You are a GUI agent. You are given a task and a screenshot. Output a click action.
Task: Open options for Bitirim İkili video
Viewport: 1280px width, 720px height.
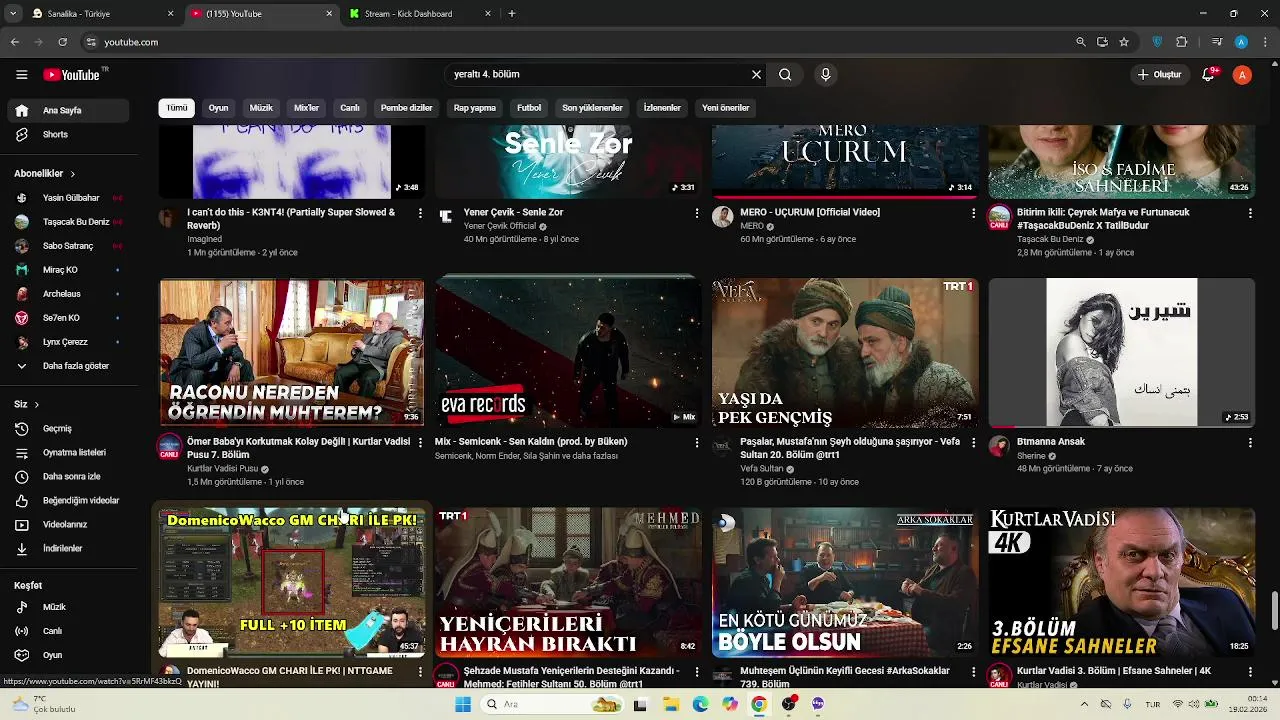tap(1250, 213)
